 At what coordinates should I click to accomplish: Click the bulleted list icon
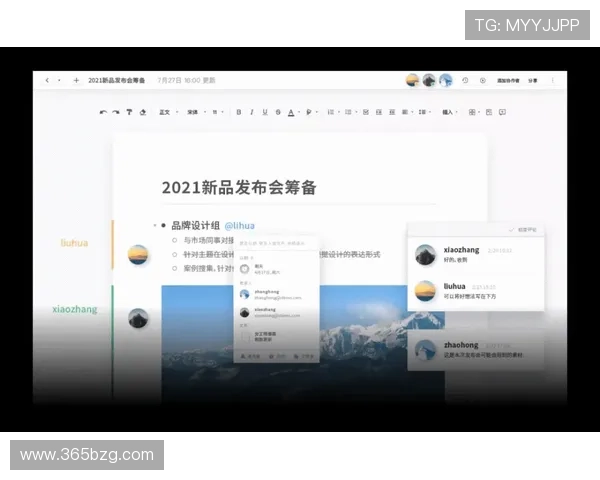tap(331, 112)
